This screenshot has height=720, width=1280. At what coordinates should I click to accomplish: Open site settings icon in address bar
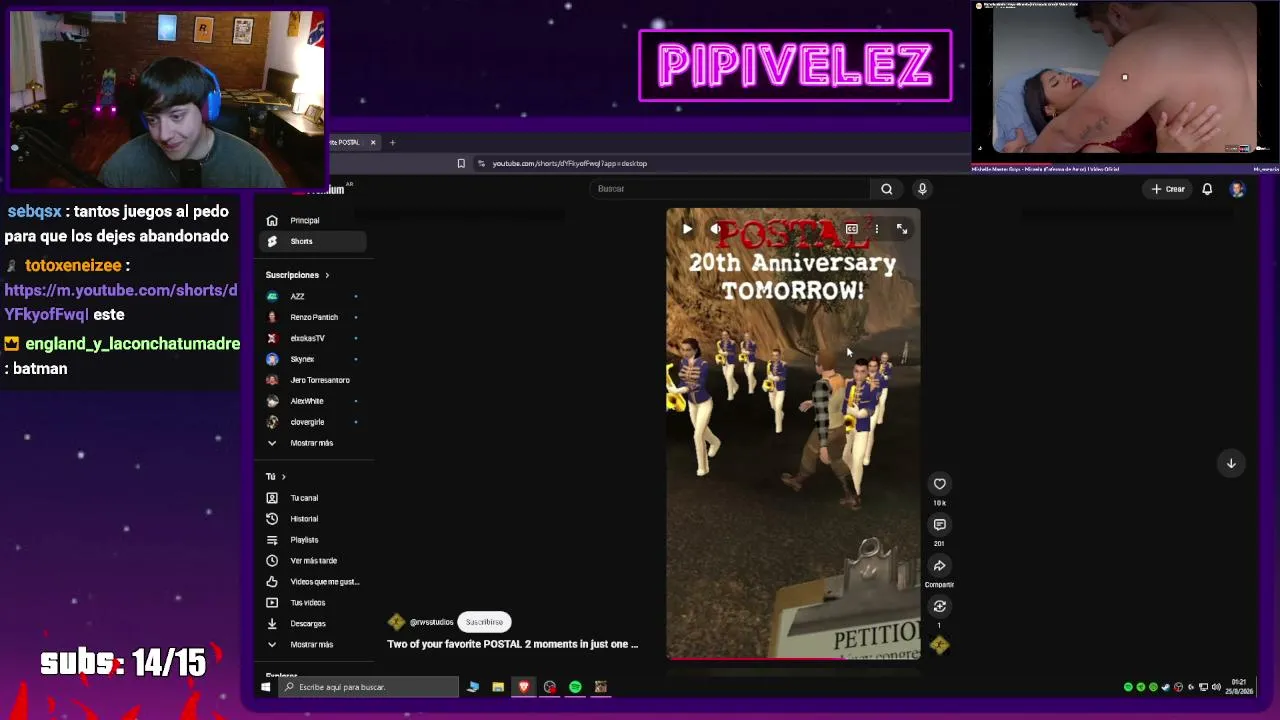pyautogui.click(x=481, y=163)
